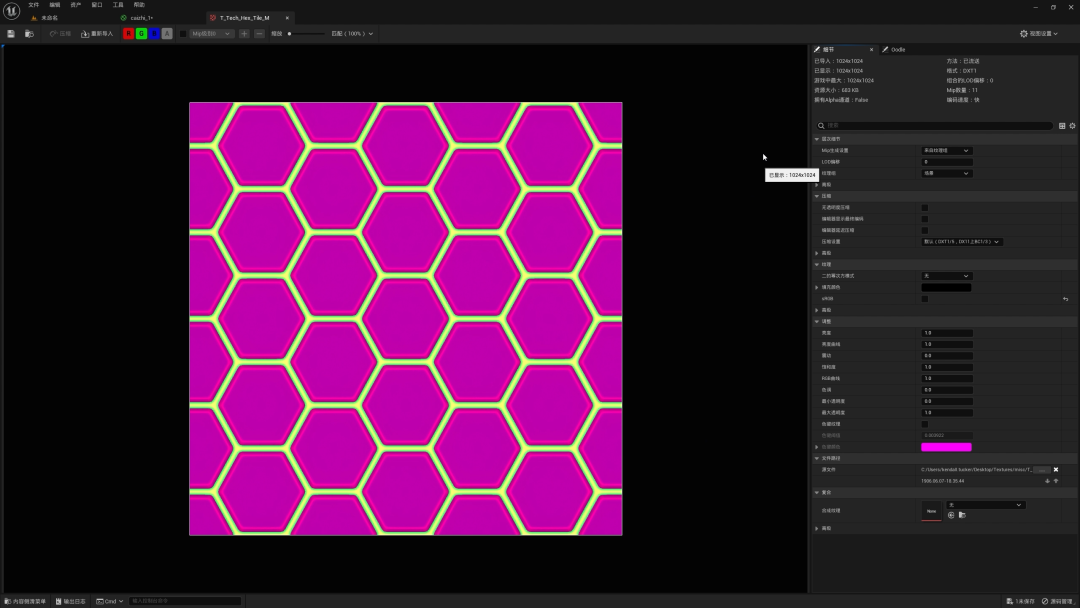The height and width of the screenshot is (608, 1080).
Task: Open the File (文件) menu
Action: tap(34, 5)
